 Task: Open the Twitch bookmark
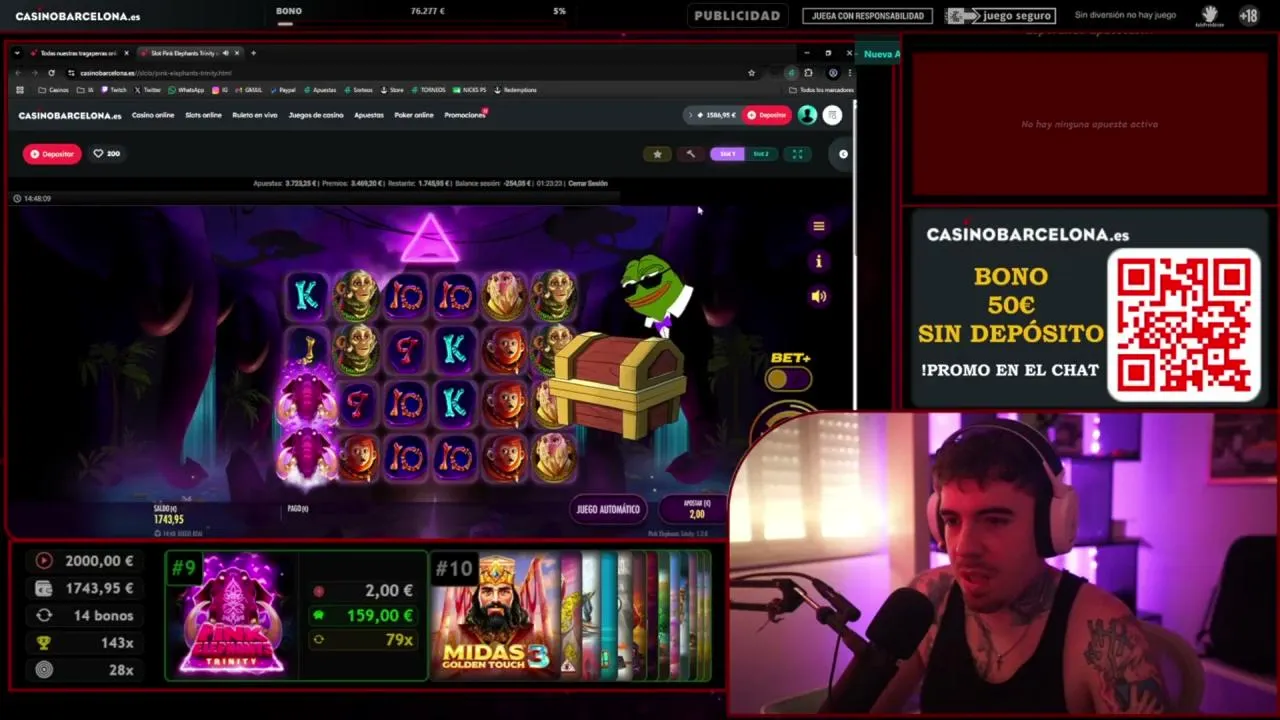coord(114,90)
